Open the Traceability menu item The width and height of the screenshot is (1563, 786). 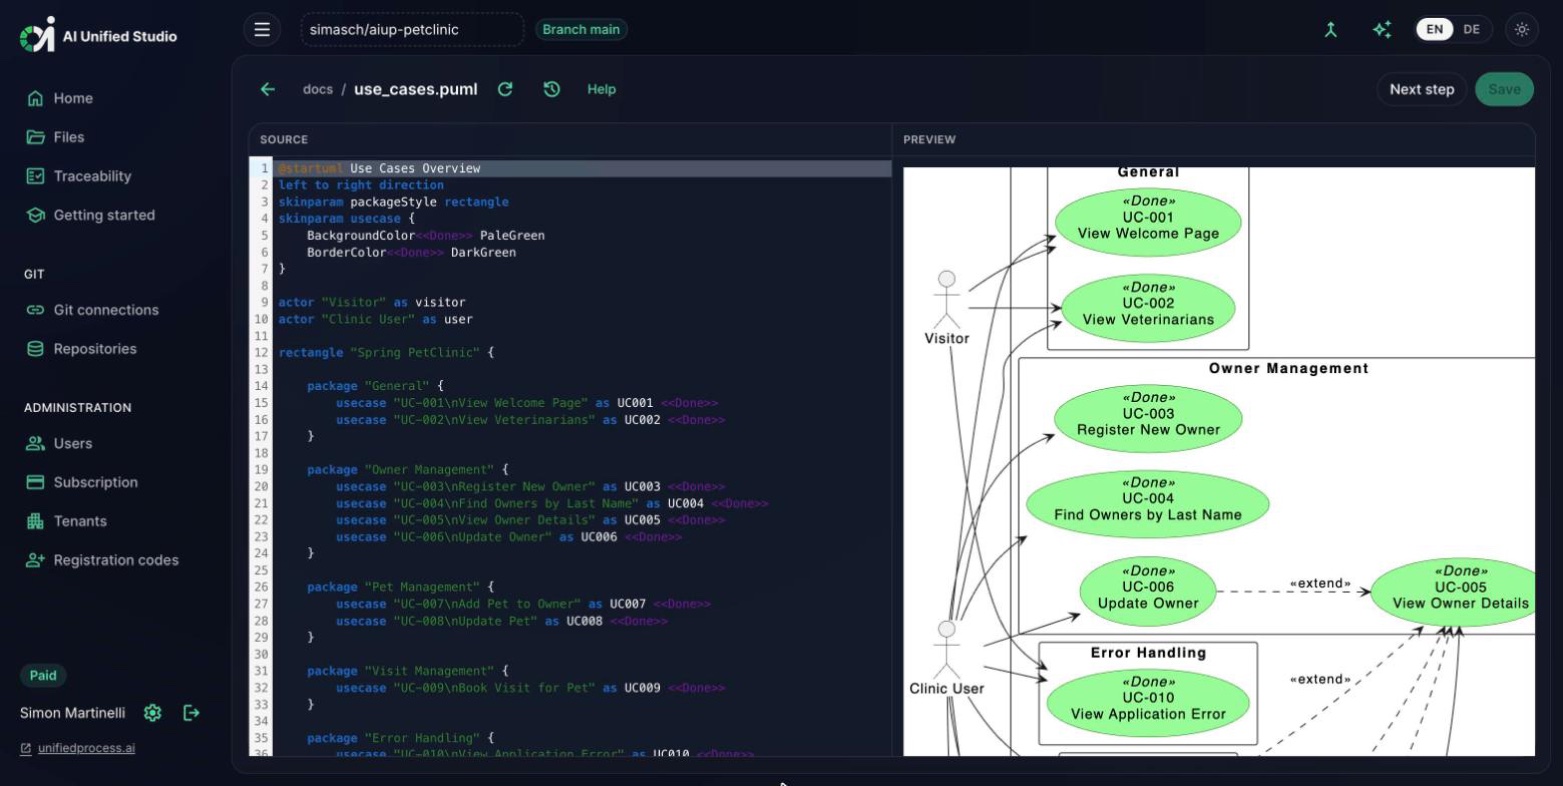click(79, 176)
